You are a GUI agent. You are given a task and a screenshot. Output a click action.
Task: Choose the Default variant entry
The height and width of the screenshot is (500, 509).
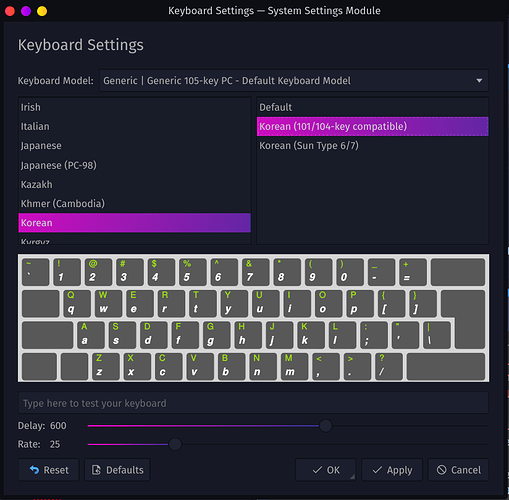372,107
